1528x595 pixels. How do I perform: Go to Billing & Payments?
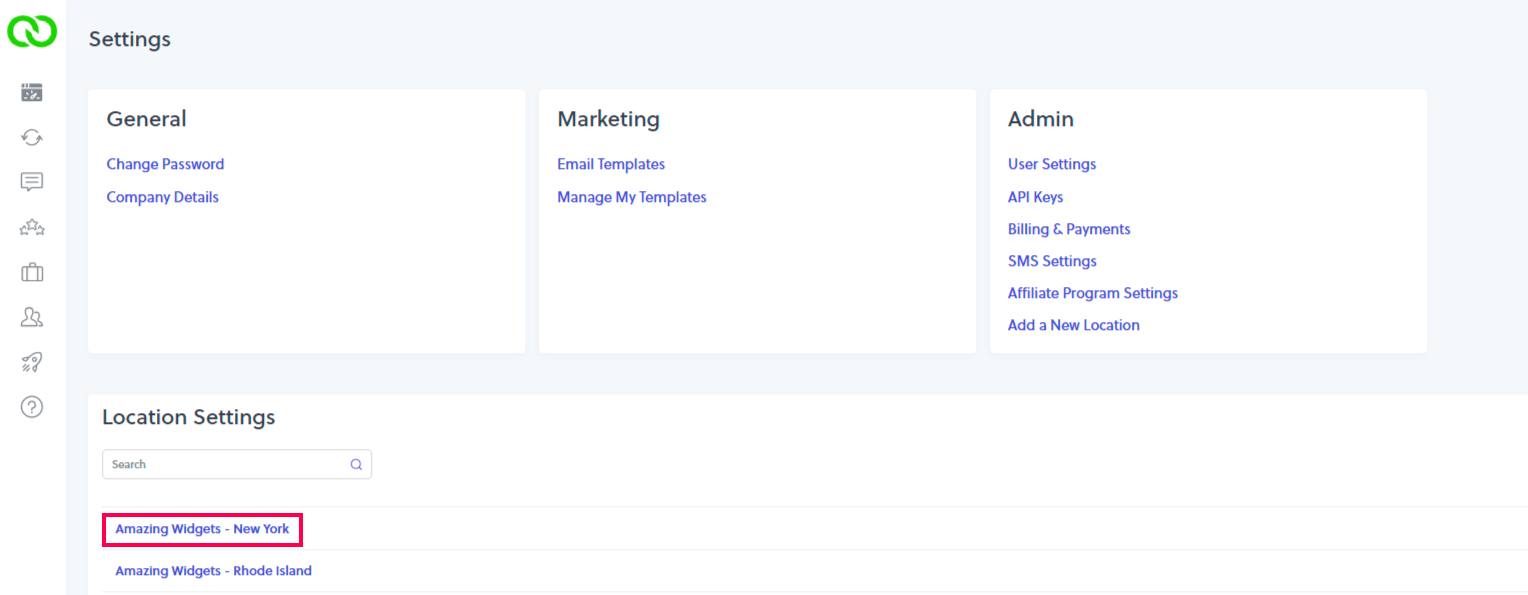[x=1069, y=229]
